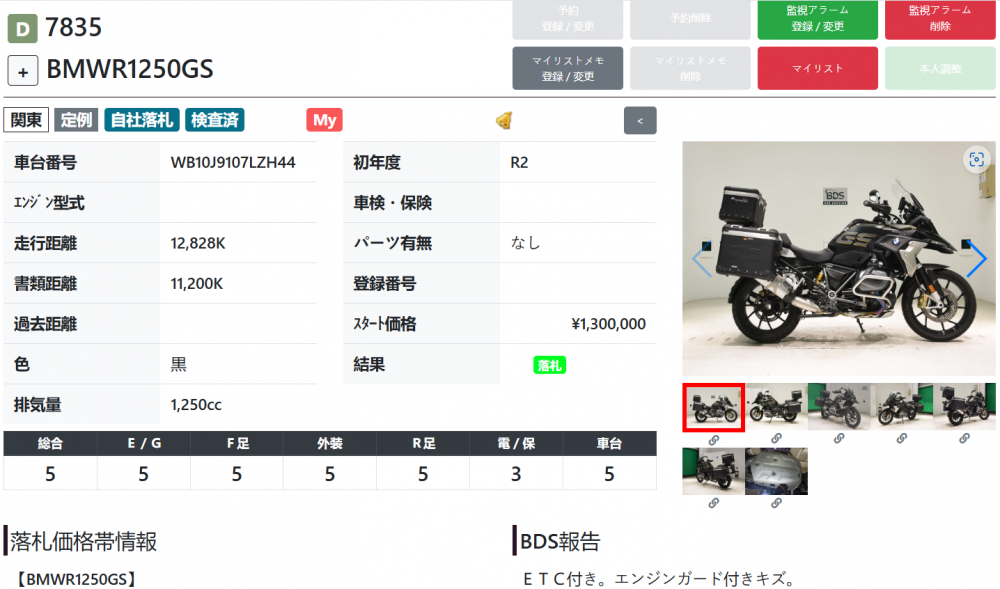1000x589 pixels.
Task: Open マイリストメモ 登録/変更 button
Action: click(x=567, y=68)
